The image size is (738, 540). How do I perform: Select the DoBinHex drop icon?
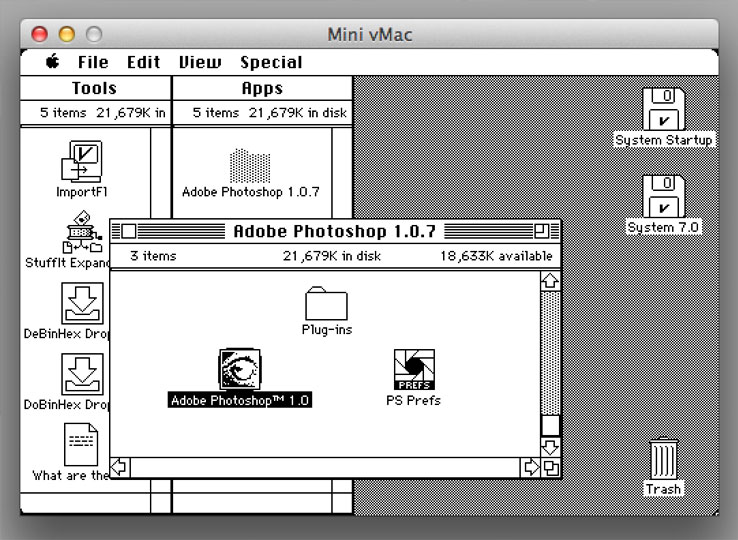[82, 374]
